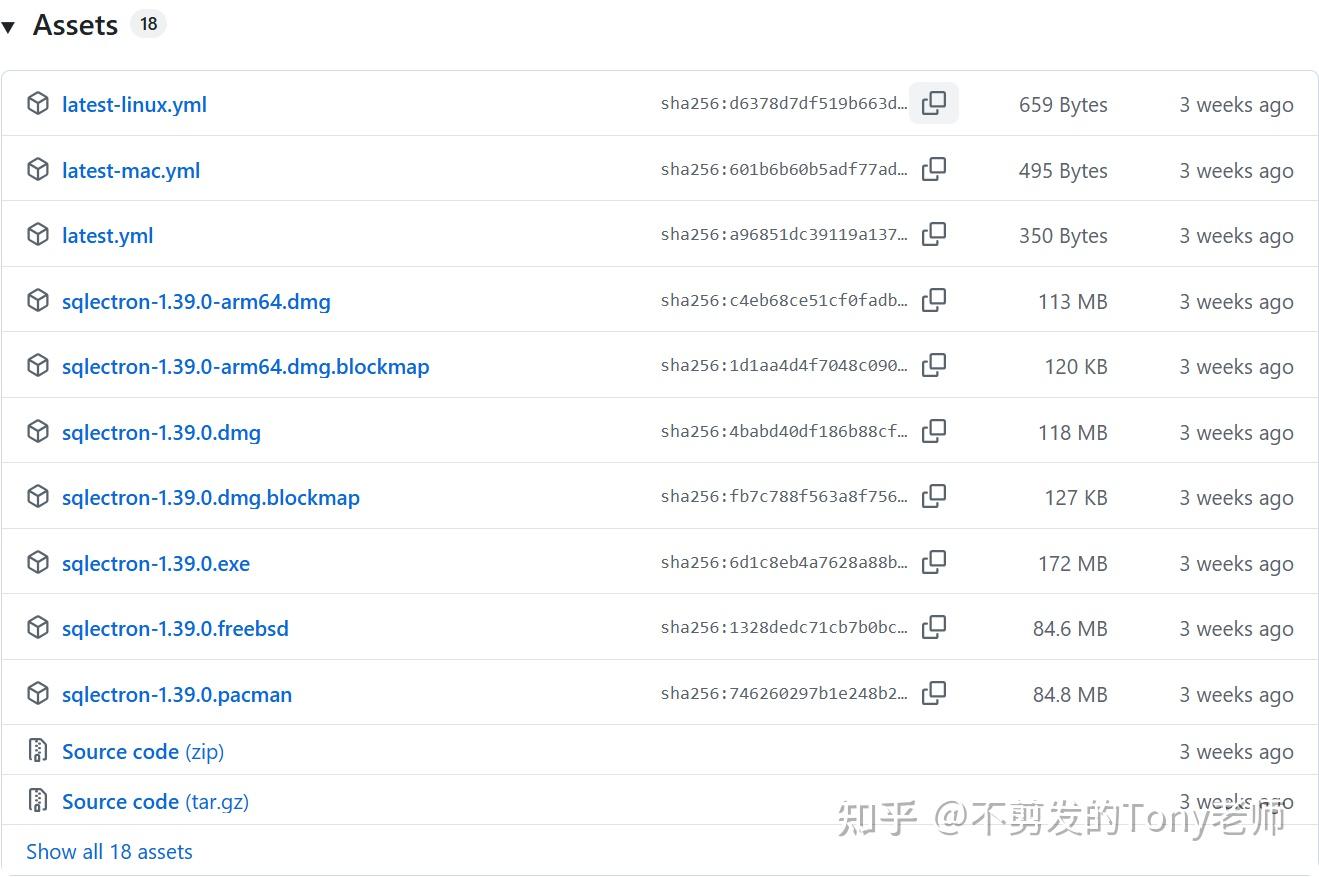
Task: Select hash text sha256:fb7c788f563a8f756…
Action: click(784, 497)
